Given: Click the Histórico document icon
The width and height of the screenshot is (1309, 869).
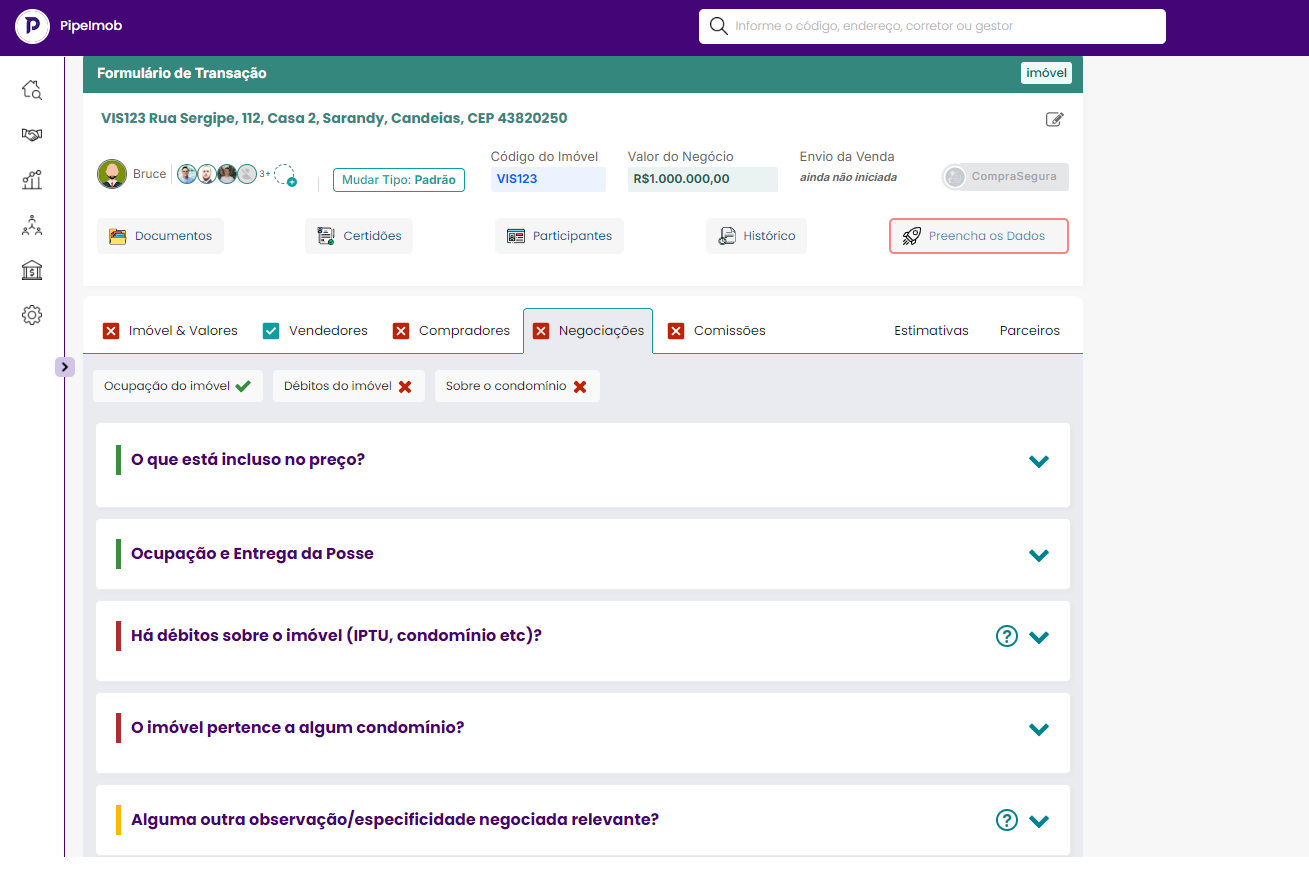Looking at the screenshot, I should [727, 237].
